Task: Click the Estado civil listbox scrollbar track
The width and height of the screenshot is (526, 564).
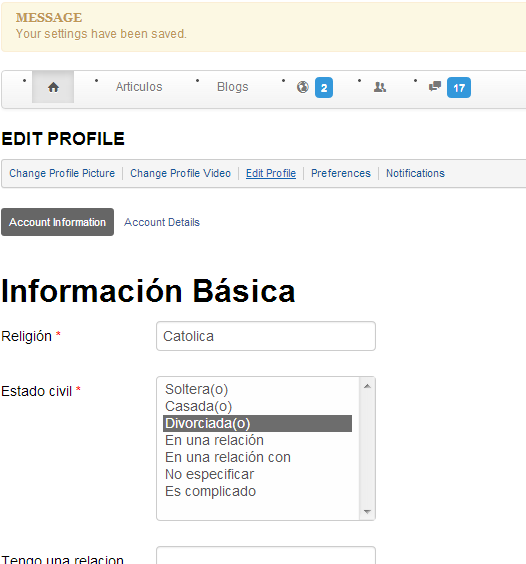Action: [x=367, y=449]
